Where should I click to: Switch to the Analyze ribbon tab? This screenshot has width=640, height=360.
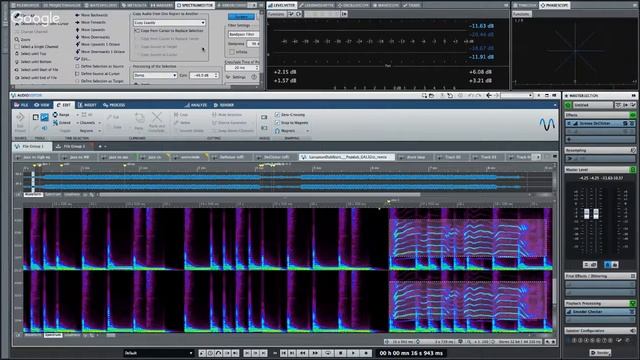196,105
